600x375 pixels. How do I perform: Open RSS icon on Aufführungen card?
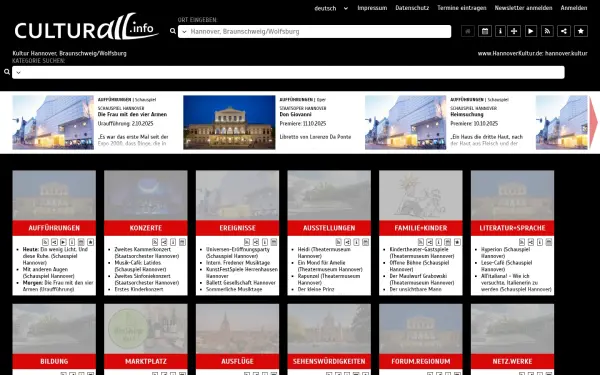click(46, 242)
